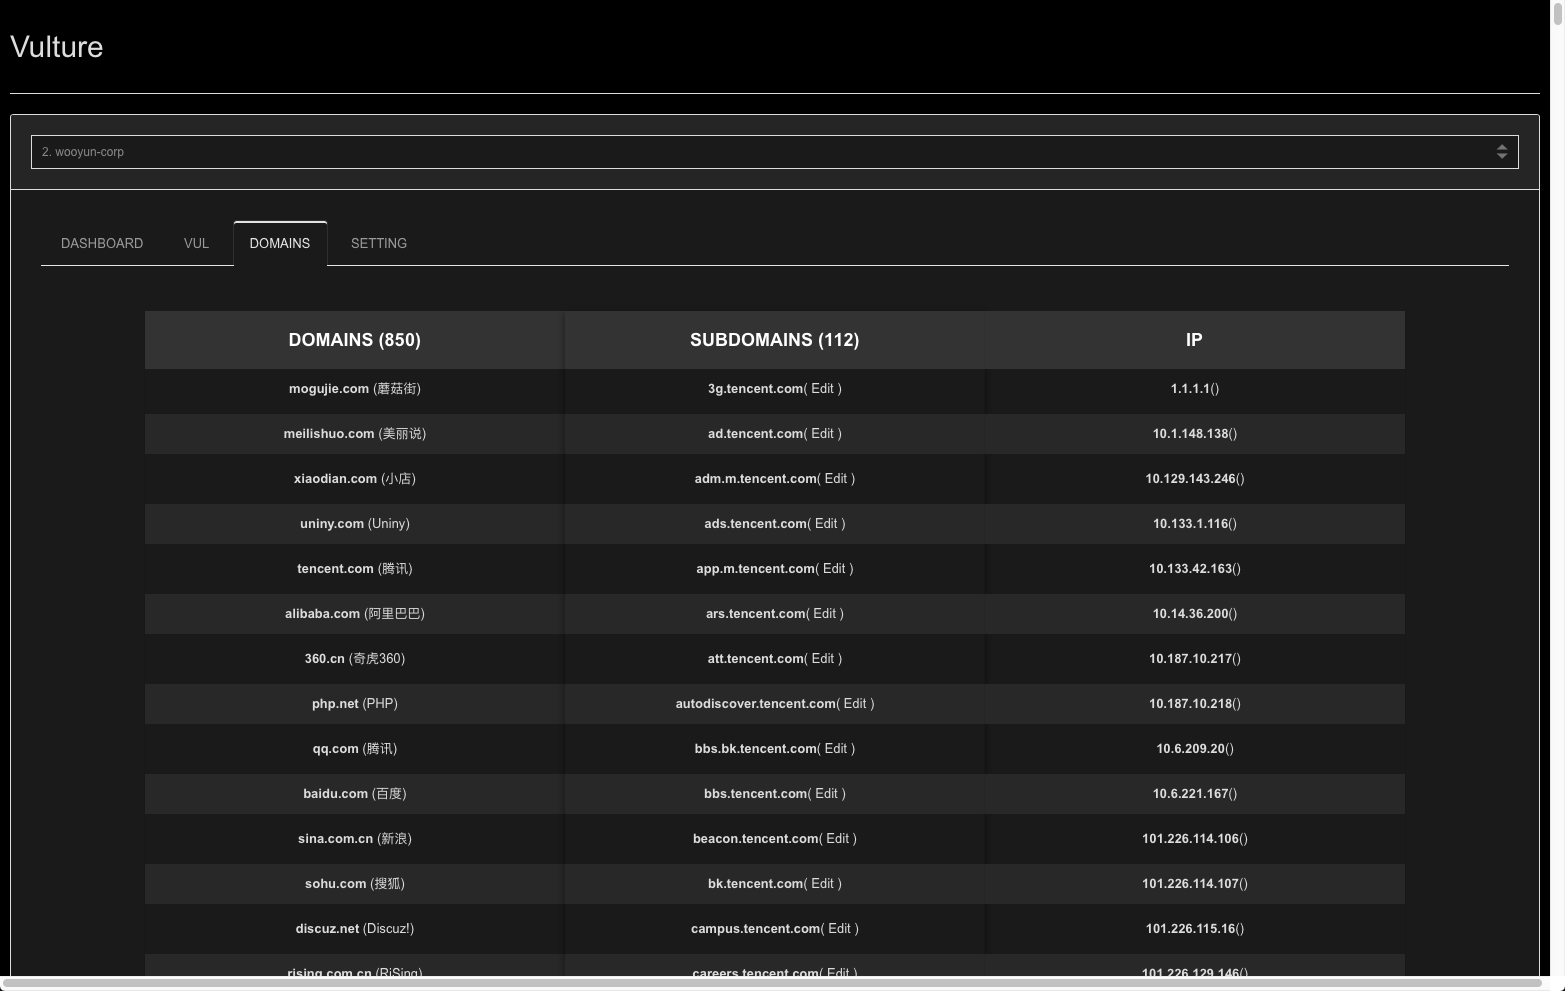Click the IP address 10.133.1.116

point(1190,524)
